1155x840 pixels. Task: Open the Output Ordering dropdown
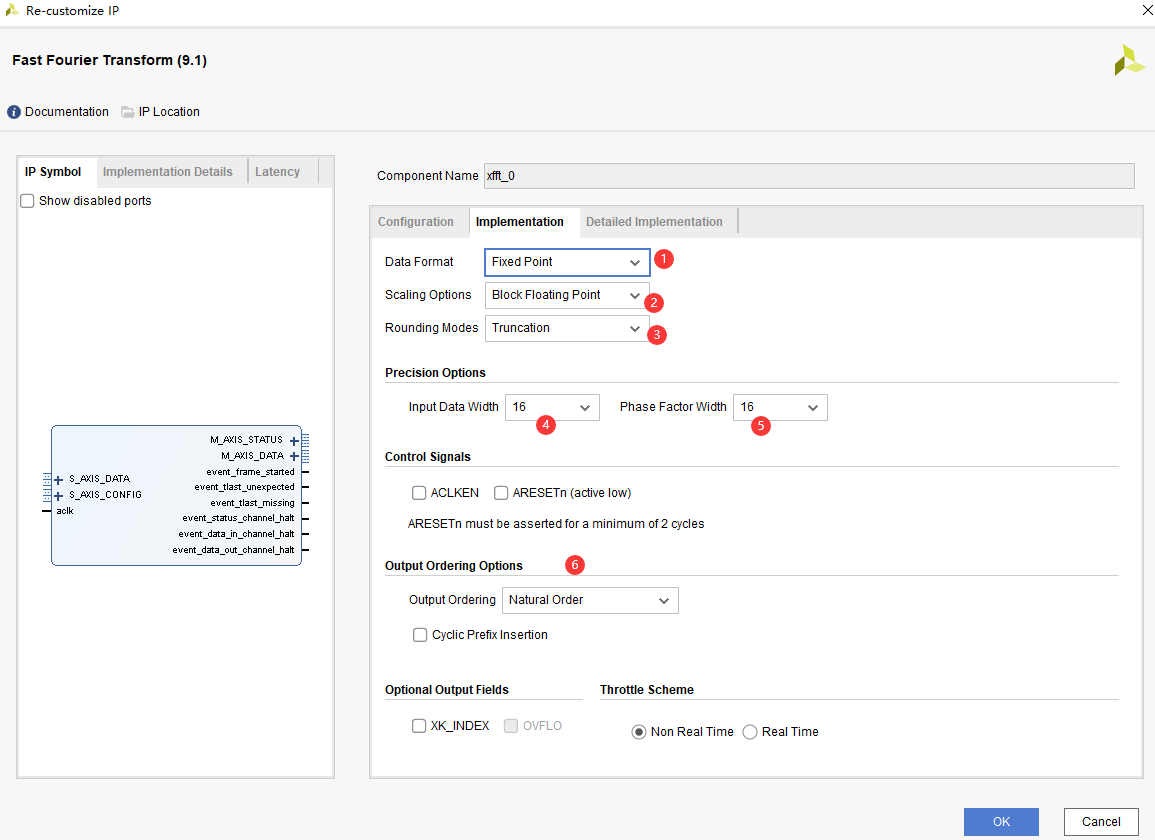590,600
